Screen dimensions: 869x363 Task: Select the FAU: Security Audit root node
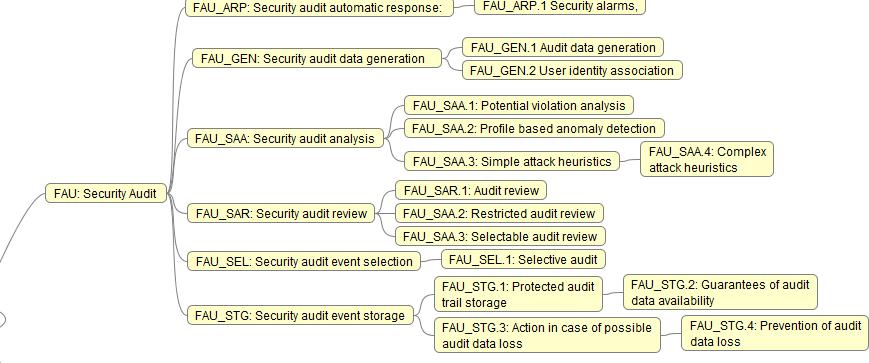click(106, 193)
